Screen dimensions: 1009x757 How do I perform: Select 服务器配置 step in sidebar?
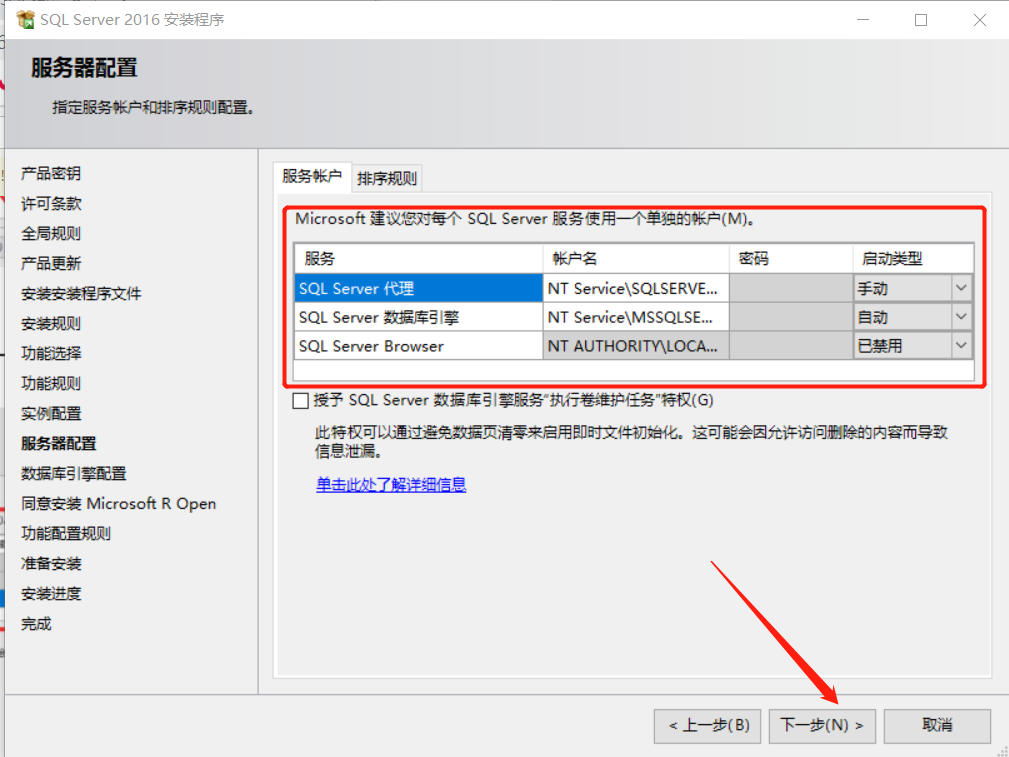coord(59,444)
